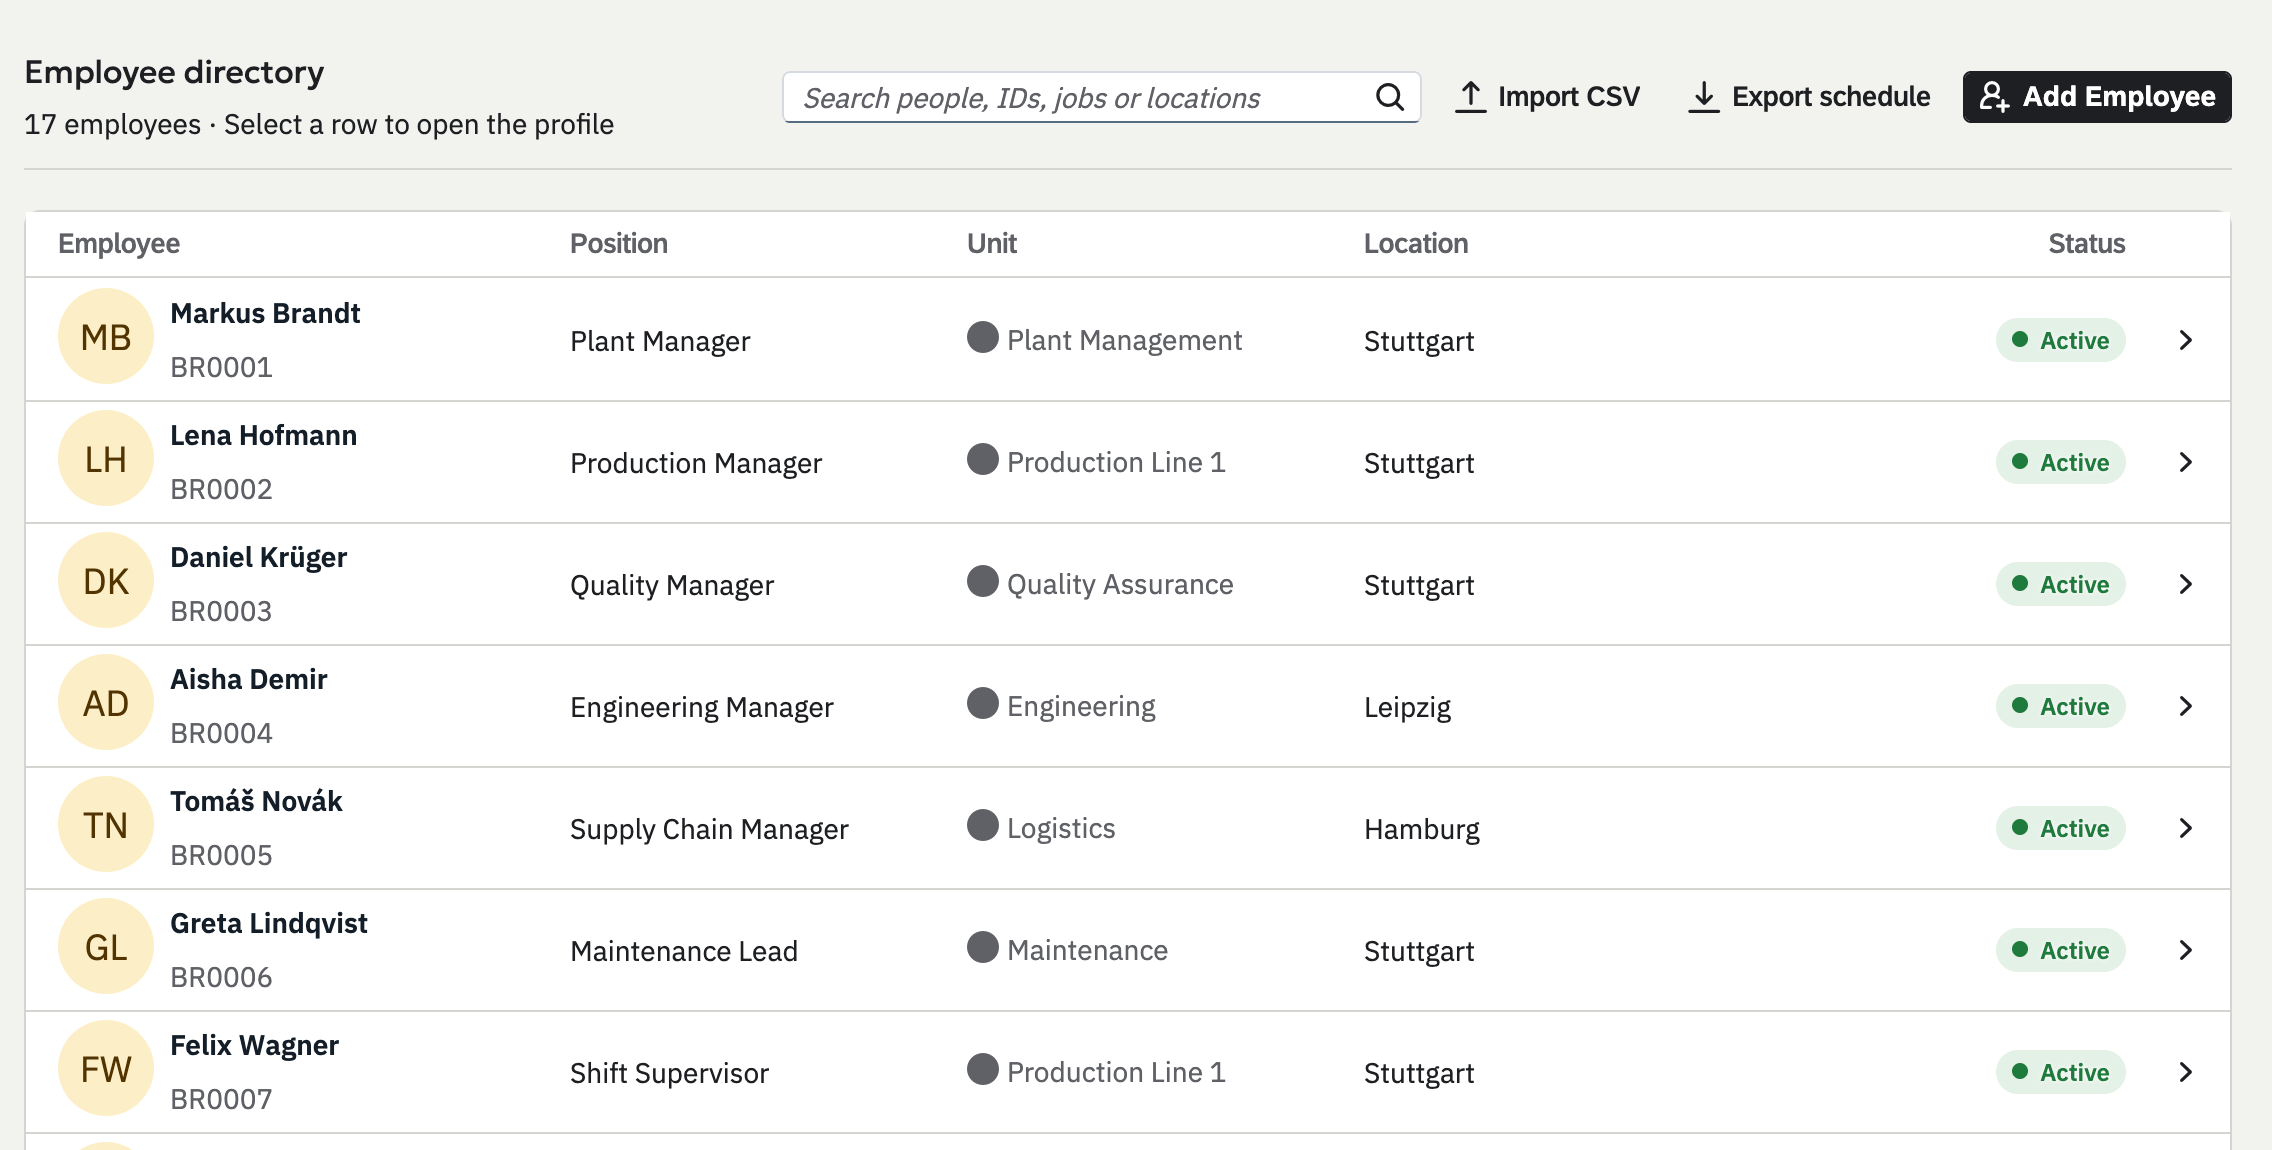
Task: Click the Plant Management unit dot
Action: [983, 337]
